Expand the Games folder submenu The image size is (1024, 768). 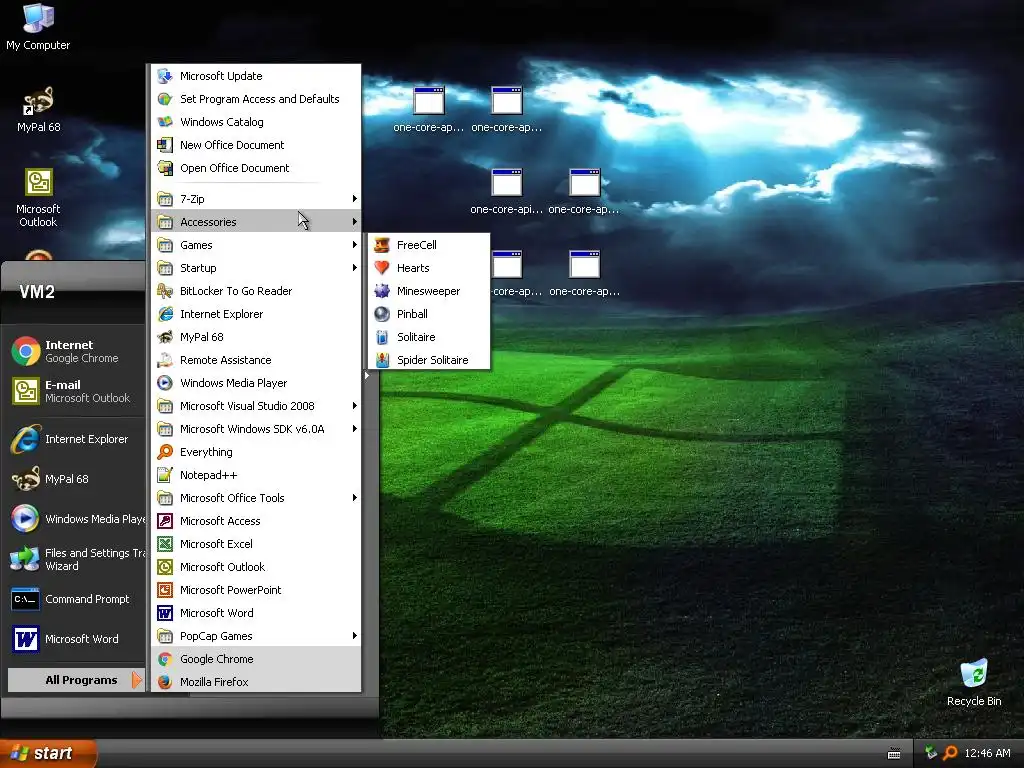(256, 245)
